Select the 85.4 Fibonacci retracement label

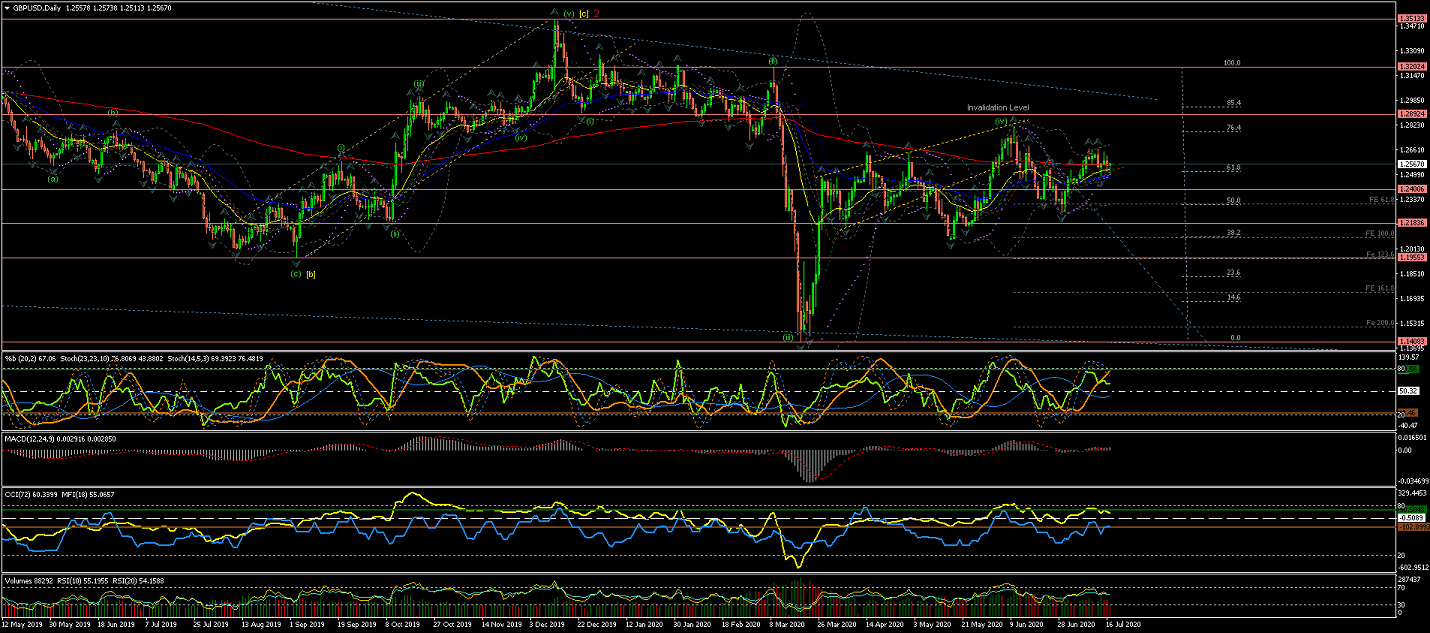pyautogui.click(x=1232, y=103)
